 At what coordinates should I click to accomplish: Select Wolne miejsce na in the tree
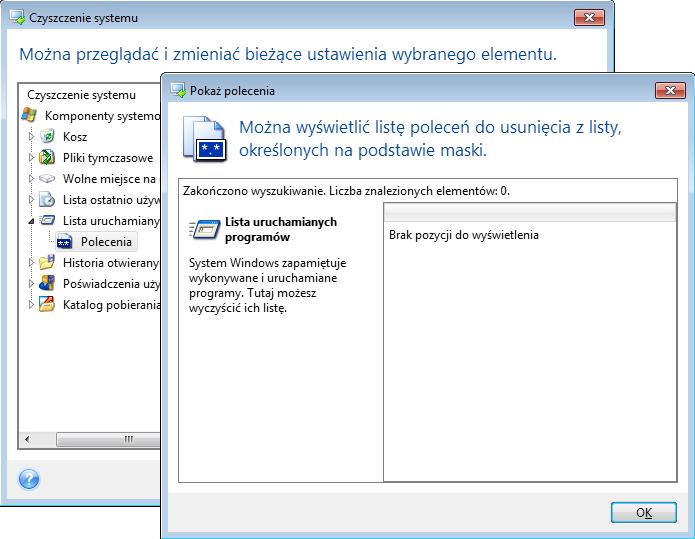pos(109,179)
